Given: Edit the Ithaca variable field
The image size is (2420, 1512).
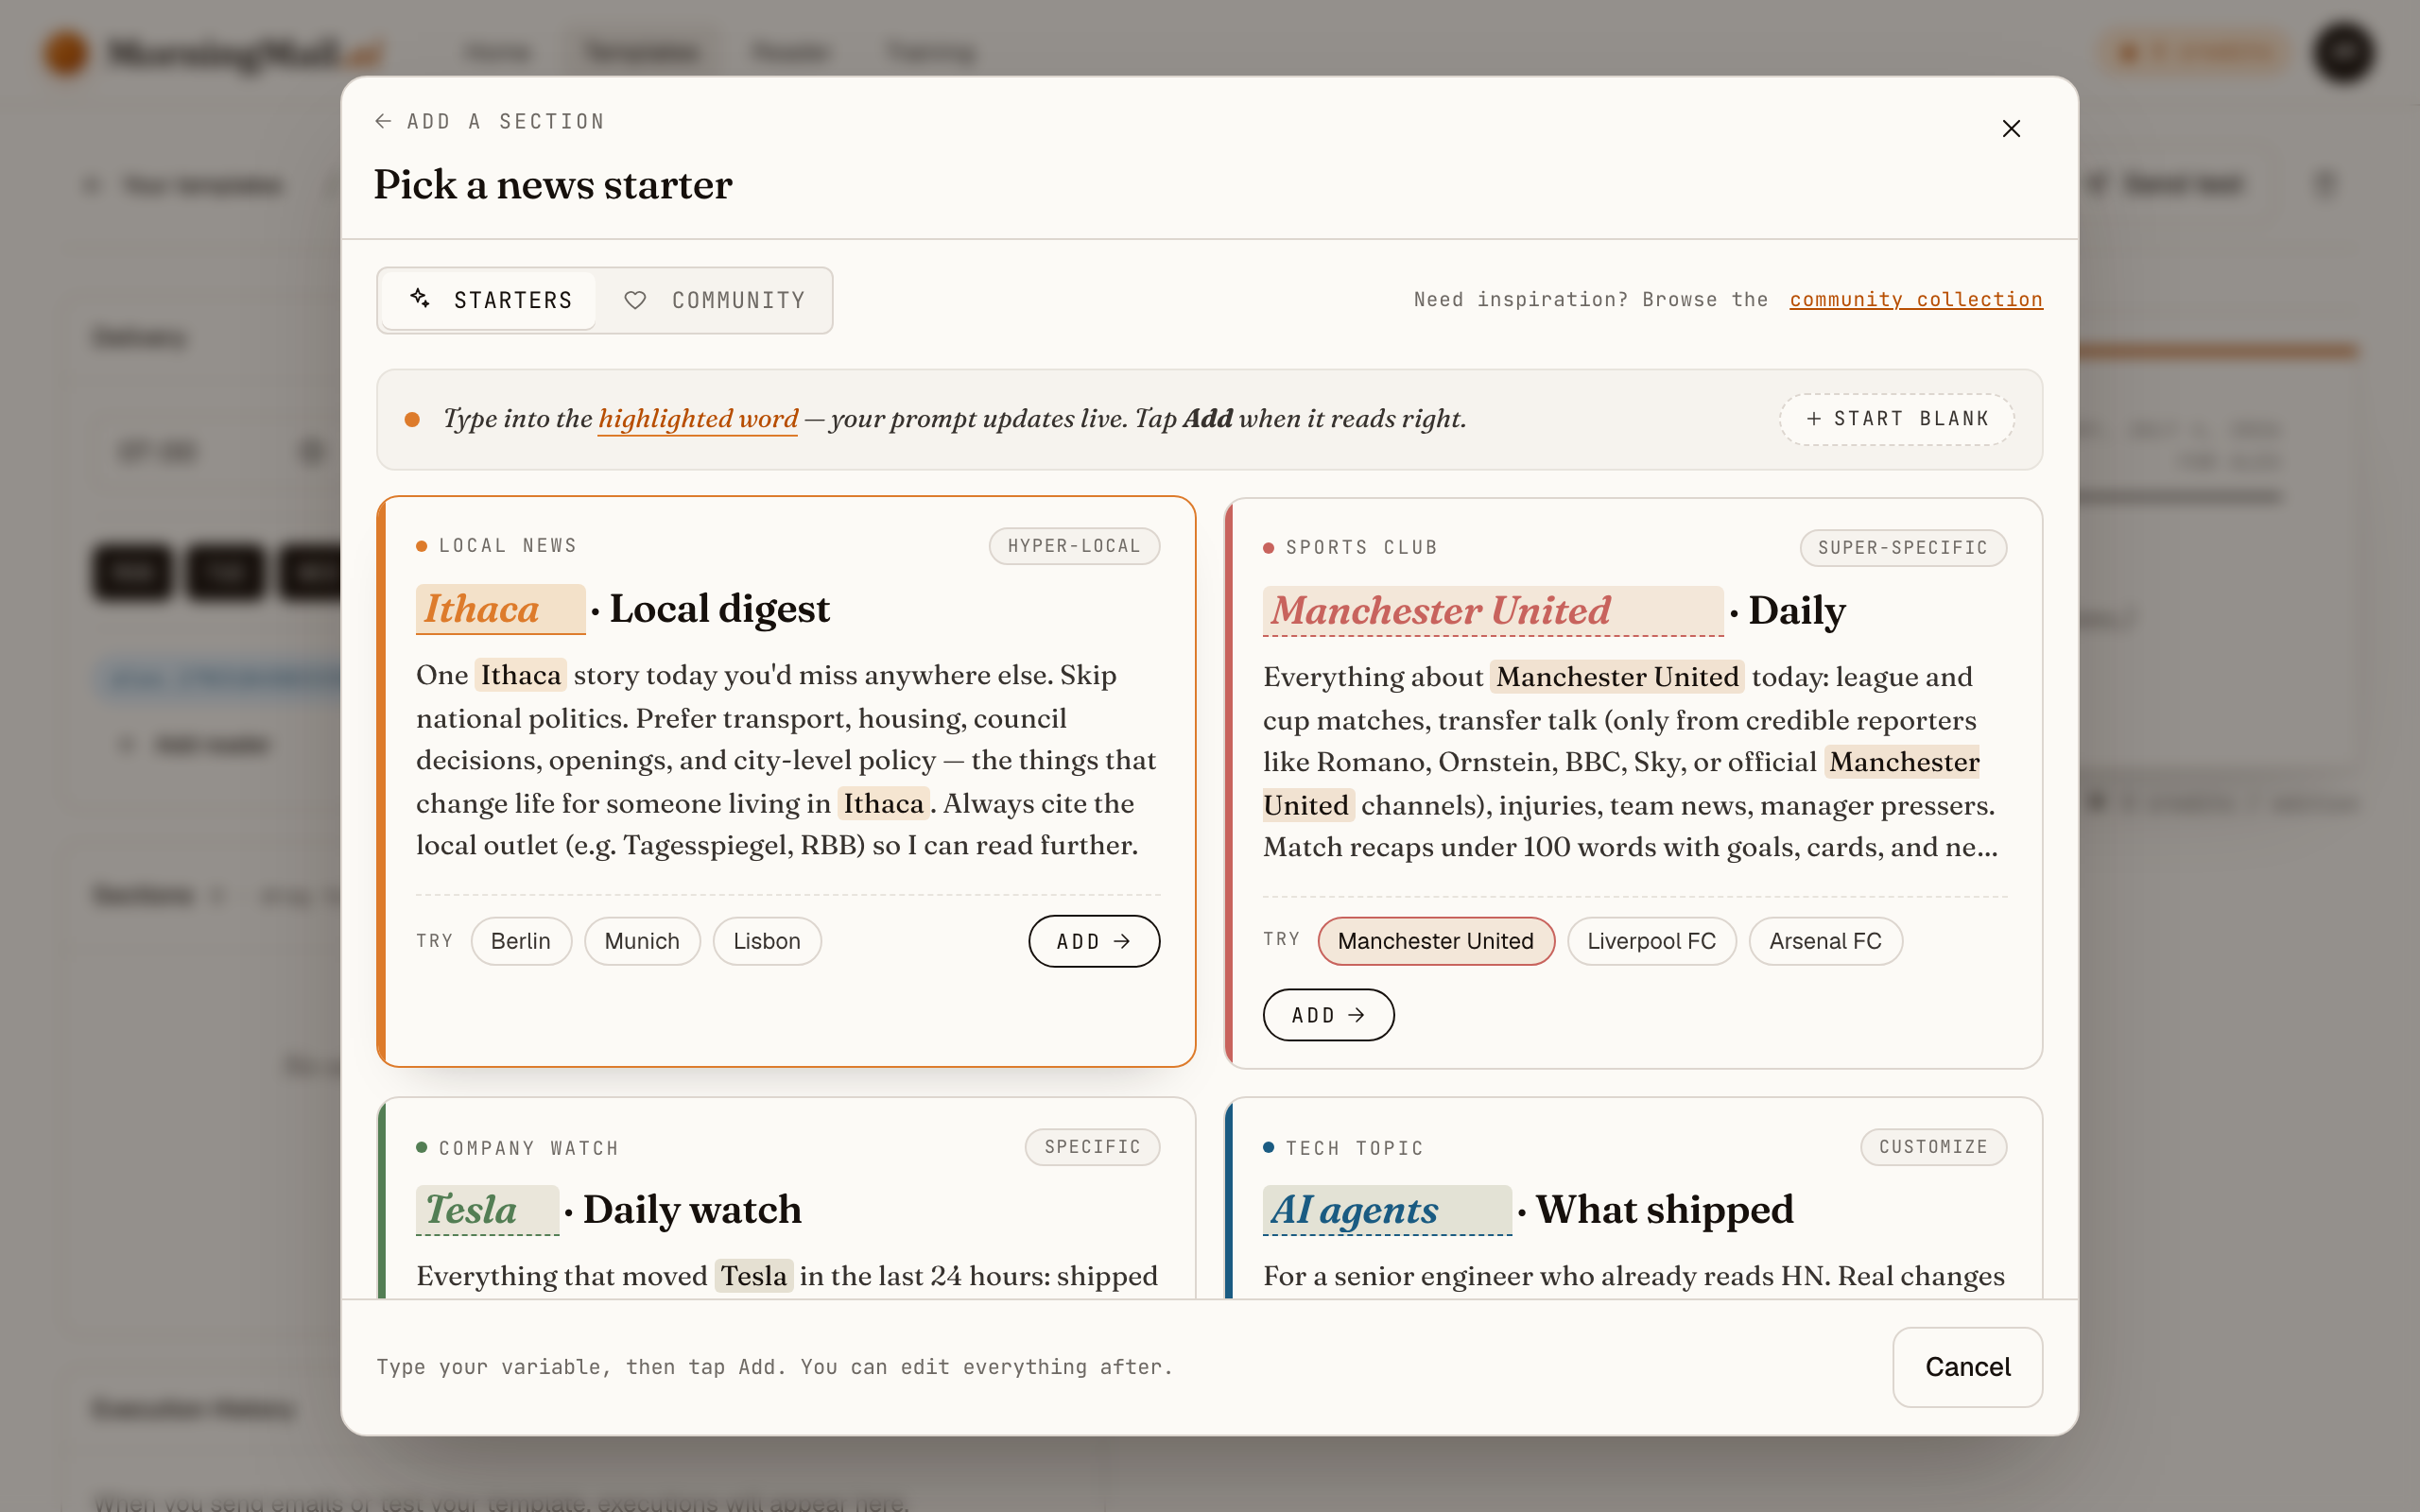Looking at the screenshot, I should [x=500, y=609].
